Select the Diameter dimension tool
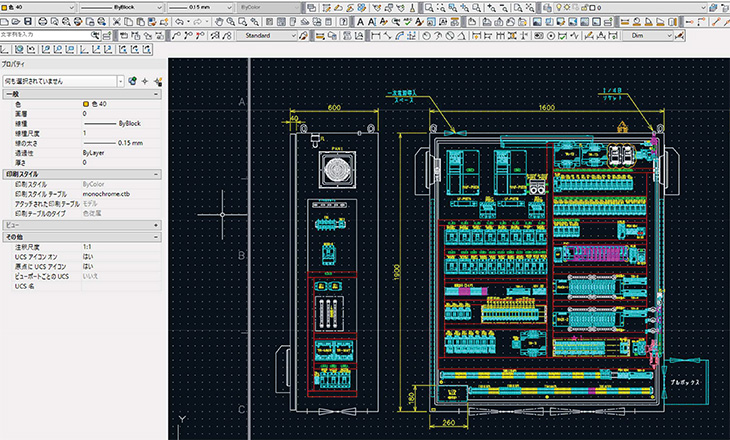 tap(450, 35)
